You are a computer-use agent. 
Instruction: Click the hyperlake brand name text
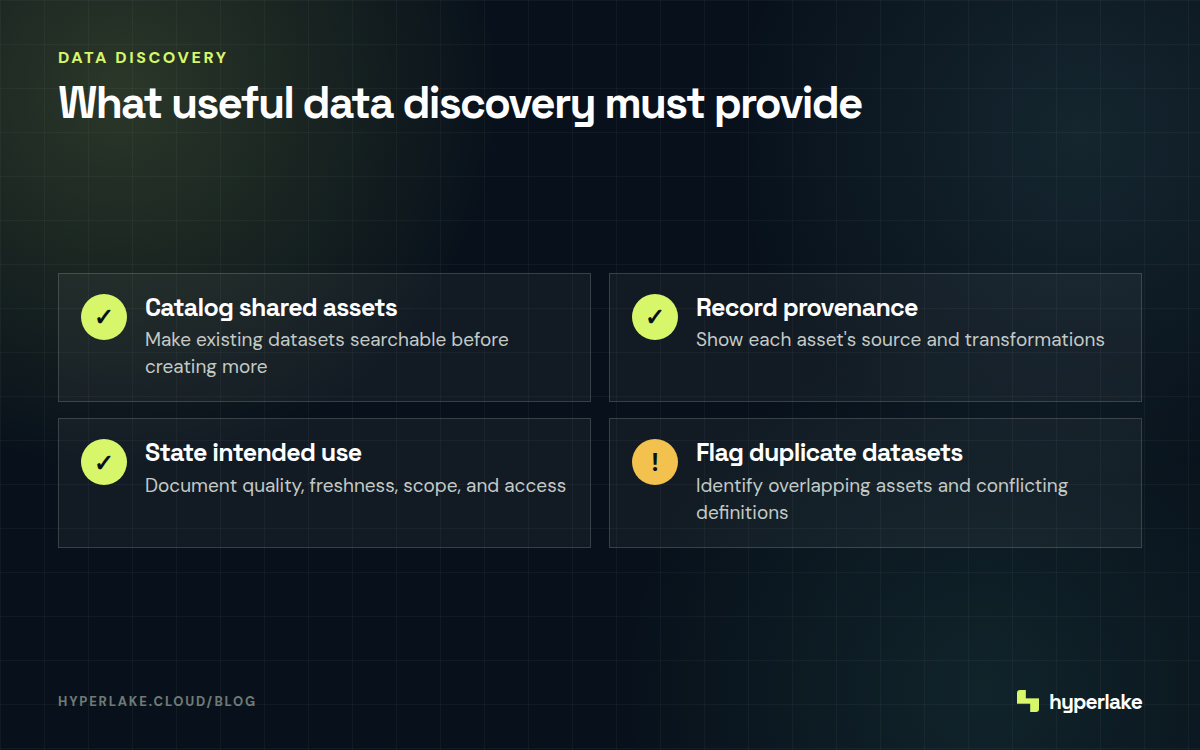tap(1096, 702)
